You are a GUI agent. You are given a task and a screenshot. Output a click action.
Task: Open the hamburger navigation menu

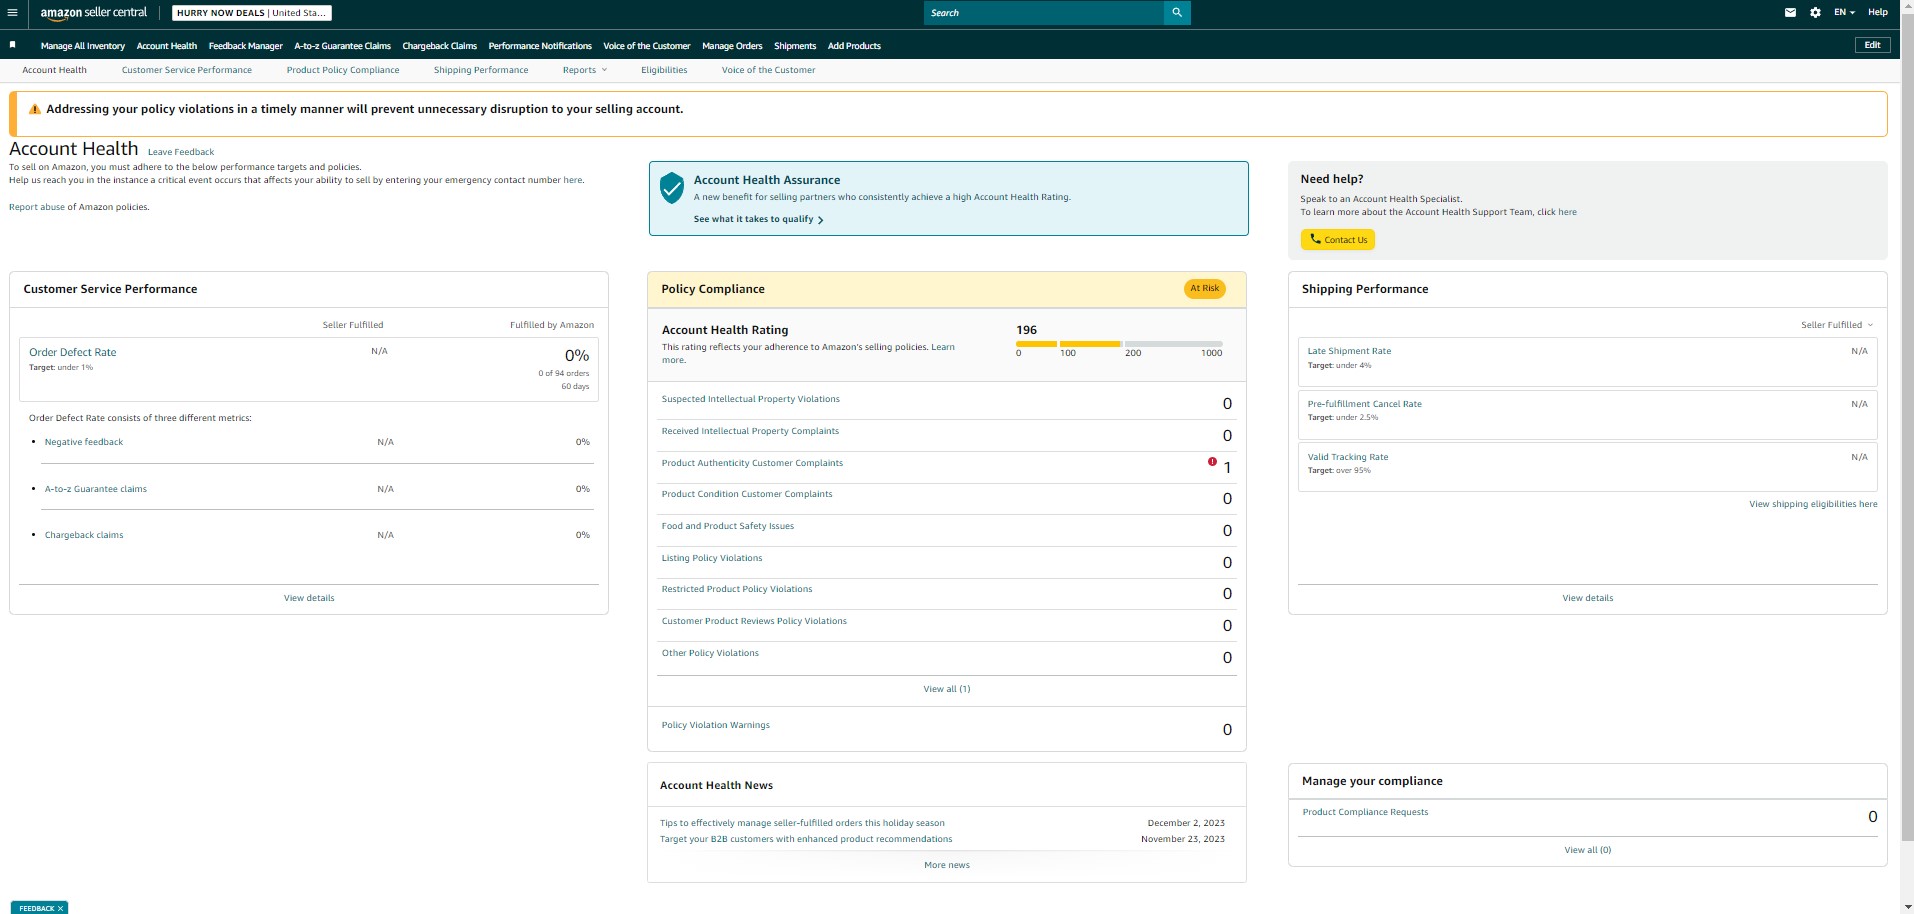pos(12,13)
